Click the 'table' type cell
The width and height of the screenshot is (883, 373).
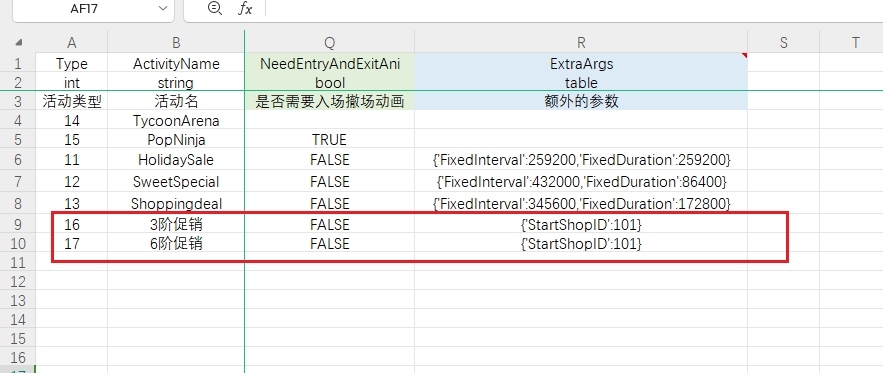581,82
